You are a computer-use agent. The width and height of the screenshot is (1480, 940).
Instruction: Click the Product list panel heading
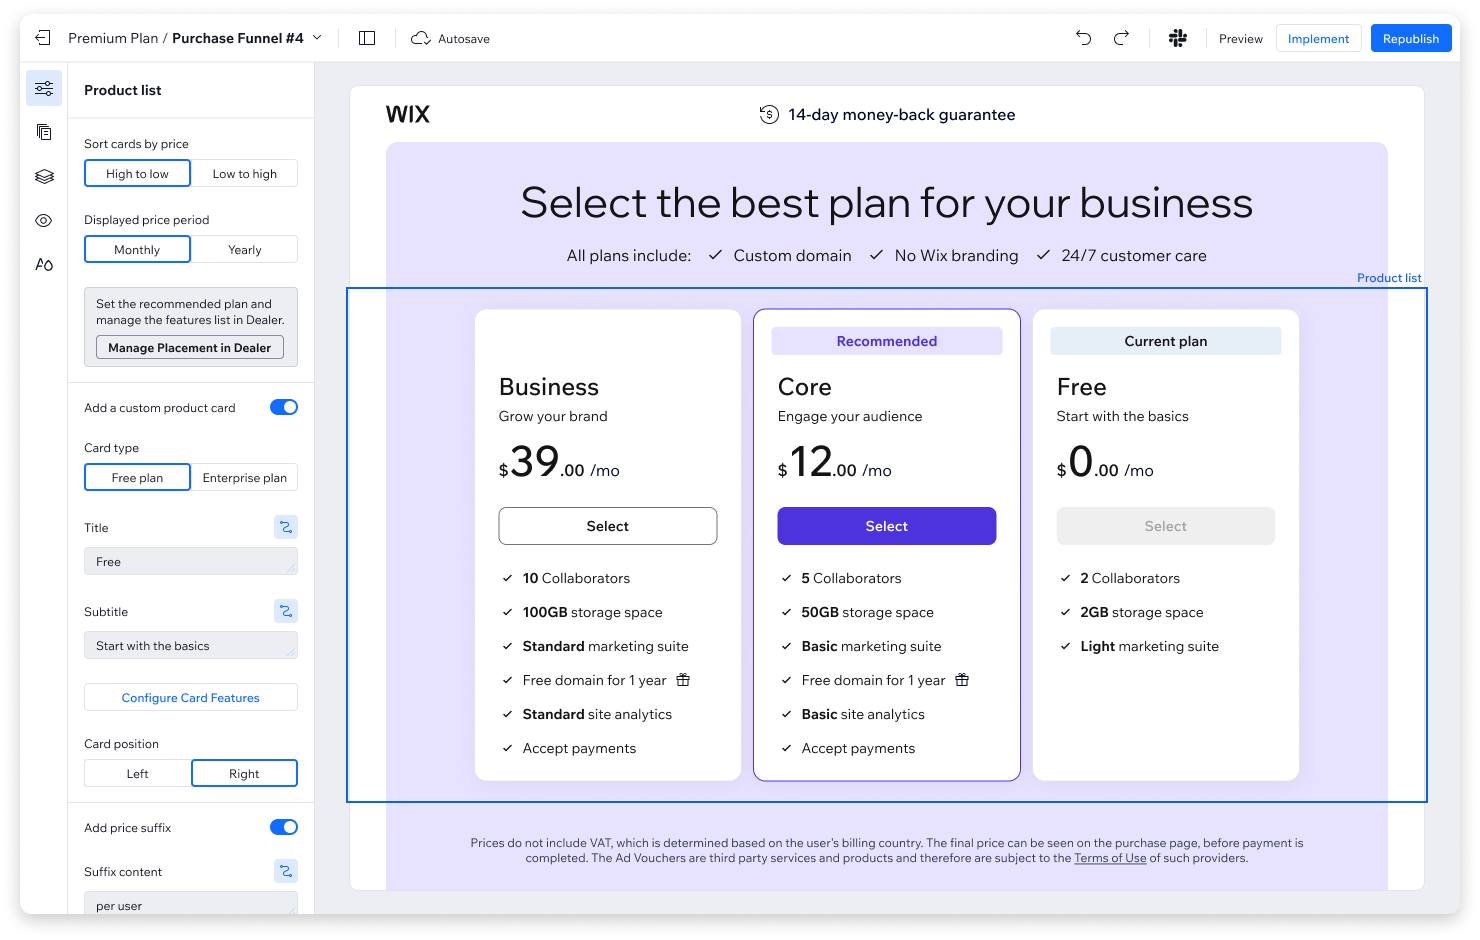123,90
